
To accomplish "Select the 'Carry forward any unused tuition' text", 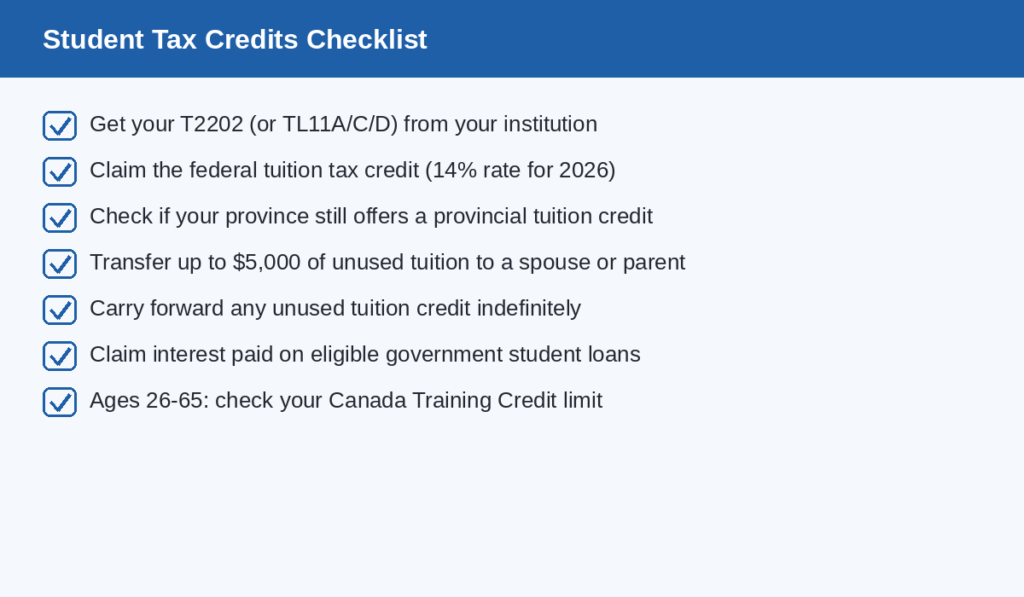I will [336, 308].
